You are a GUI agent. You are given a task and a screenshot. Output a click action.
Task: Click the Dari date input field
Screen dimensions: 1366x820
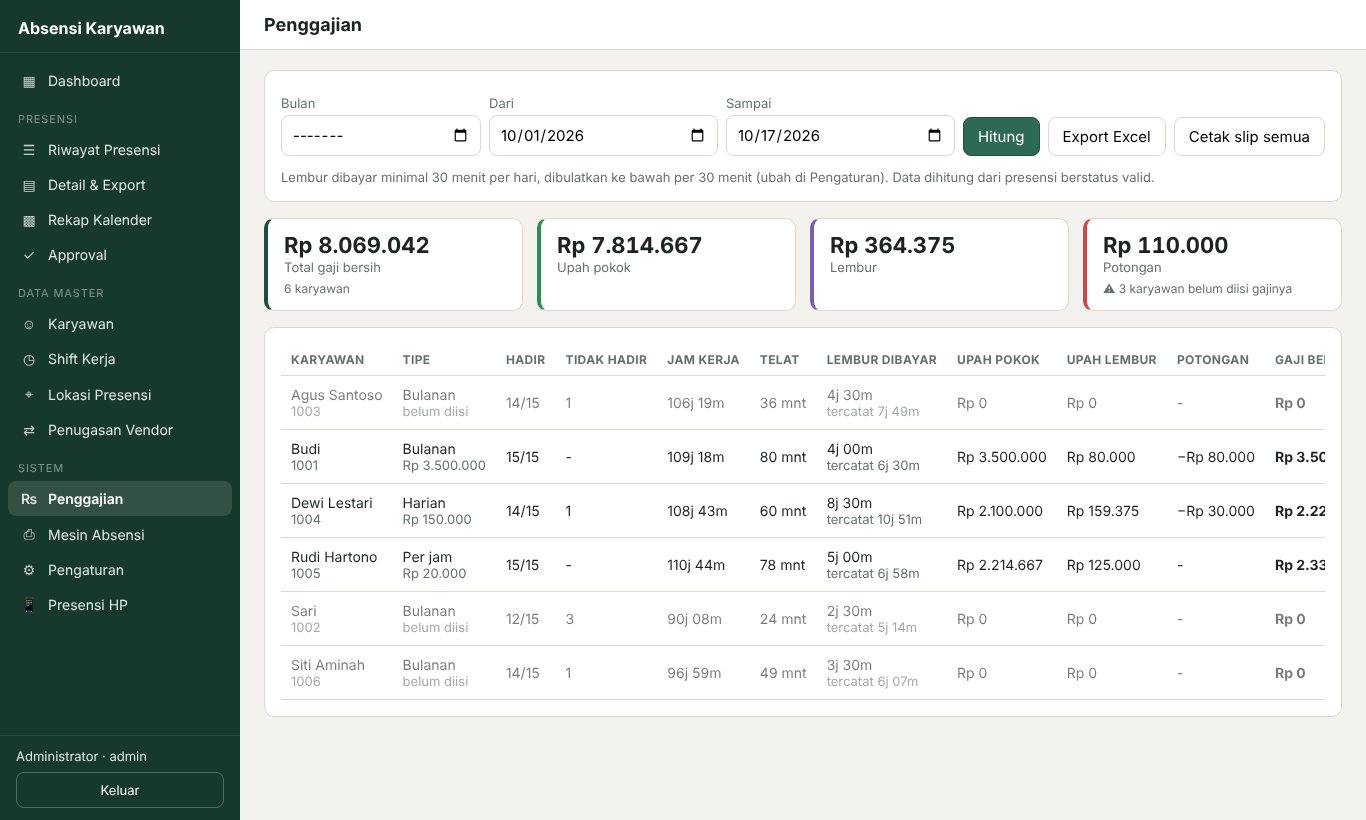pyautogui.click(x=603, y=136)
